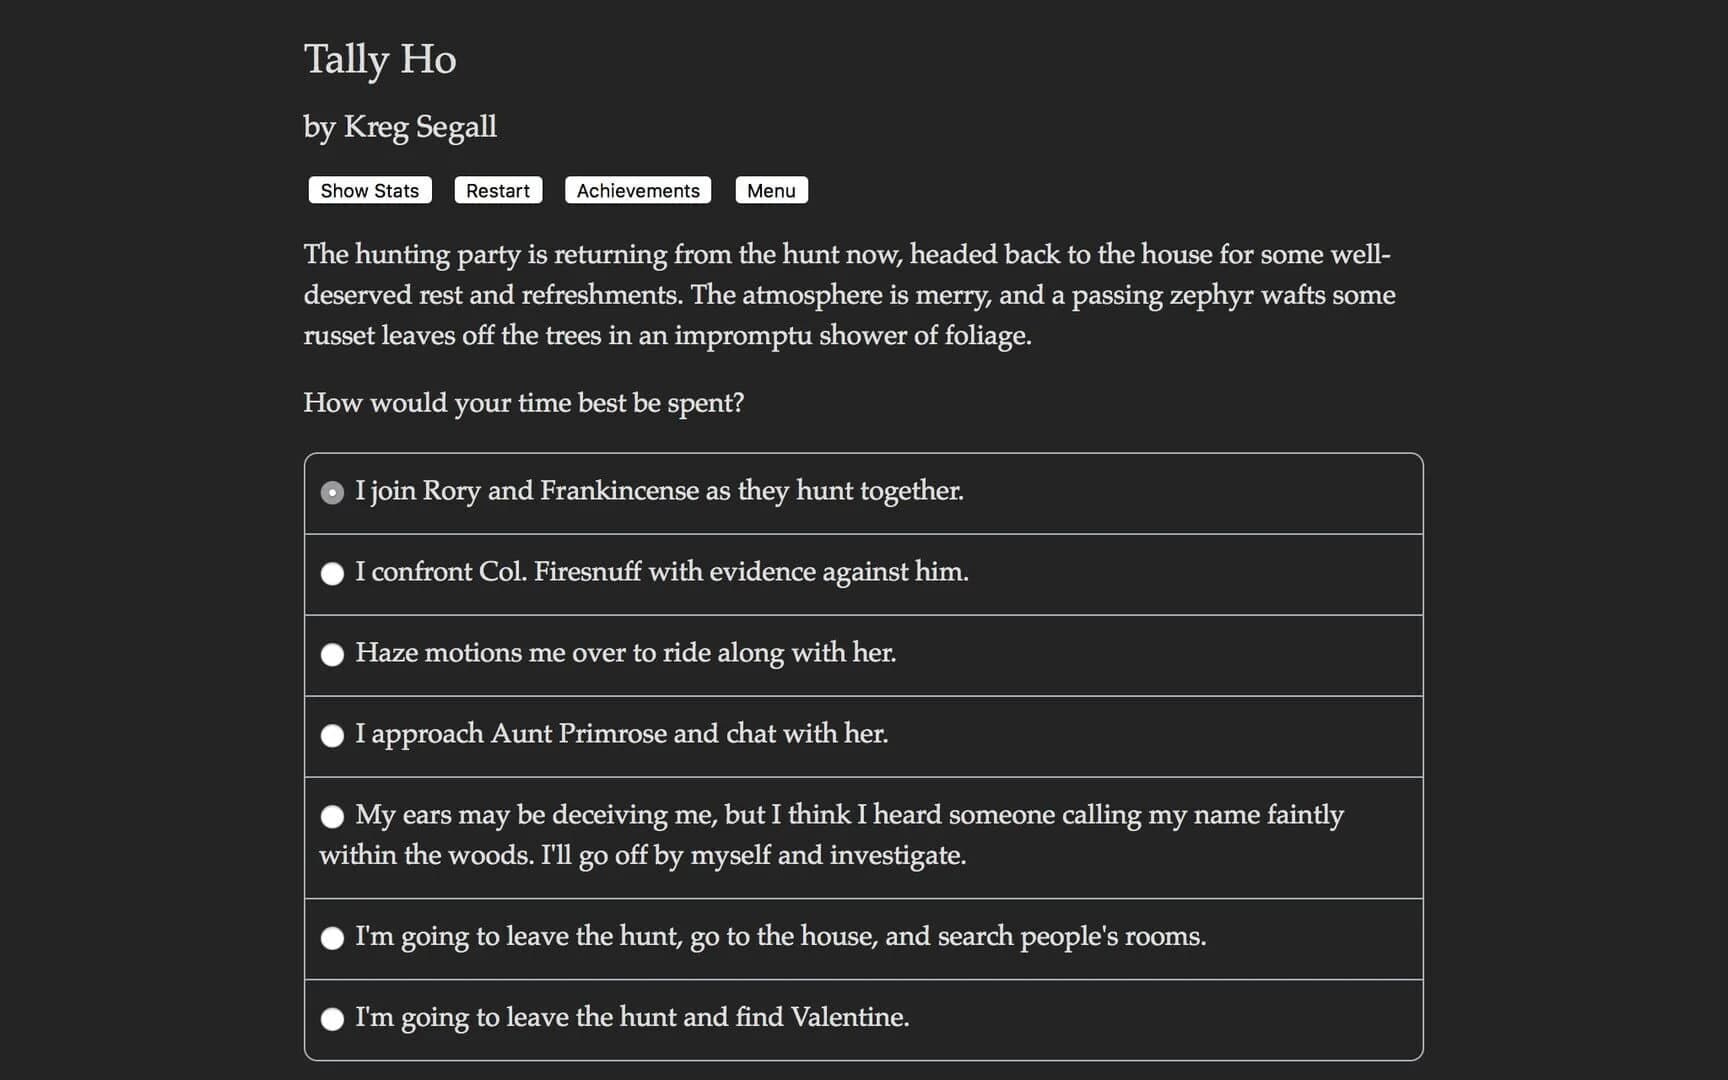This screenshot has width=1728, height=1080.
Task: Open the Menu
Action: tap(771, 190)
